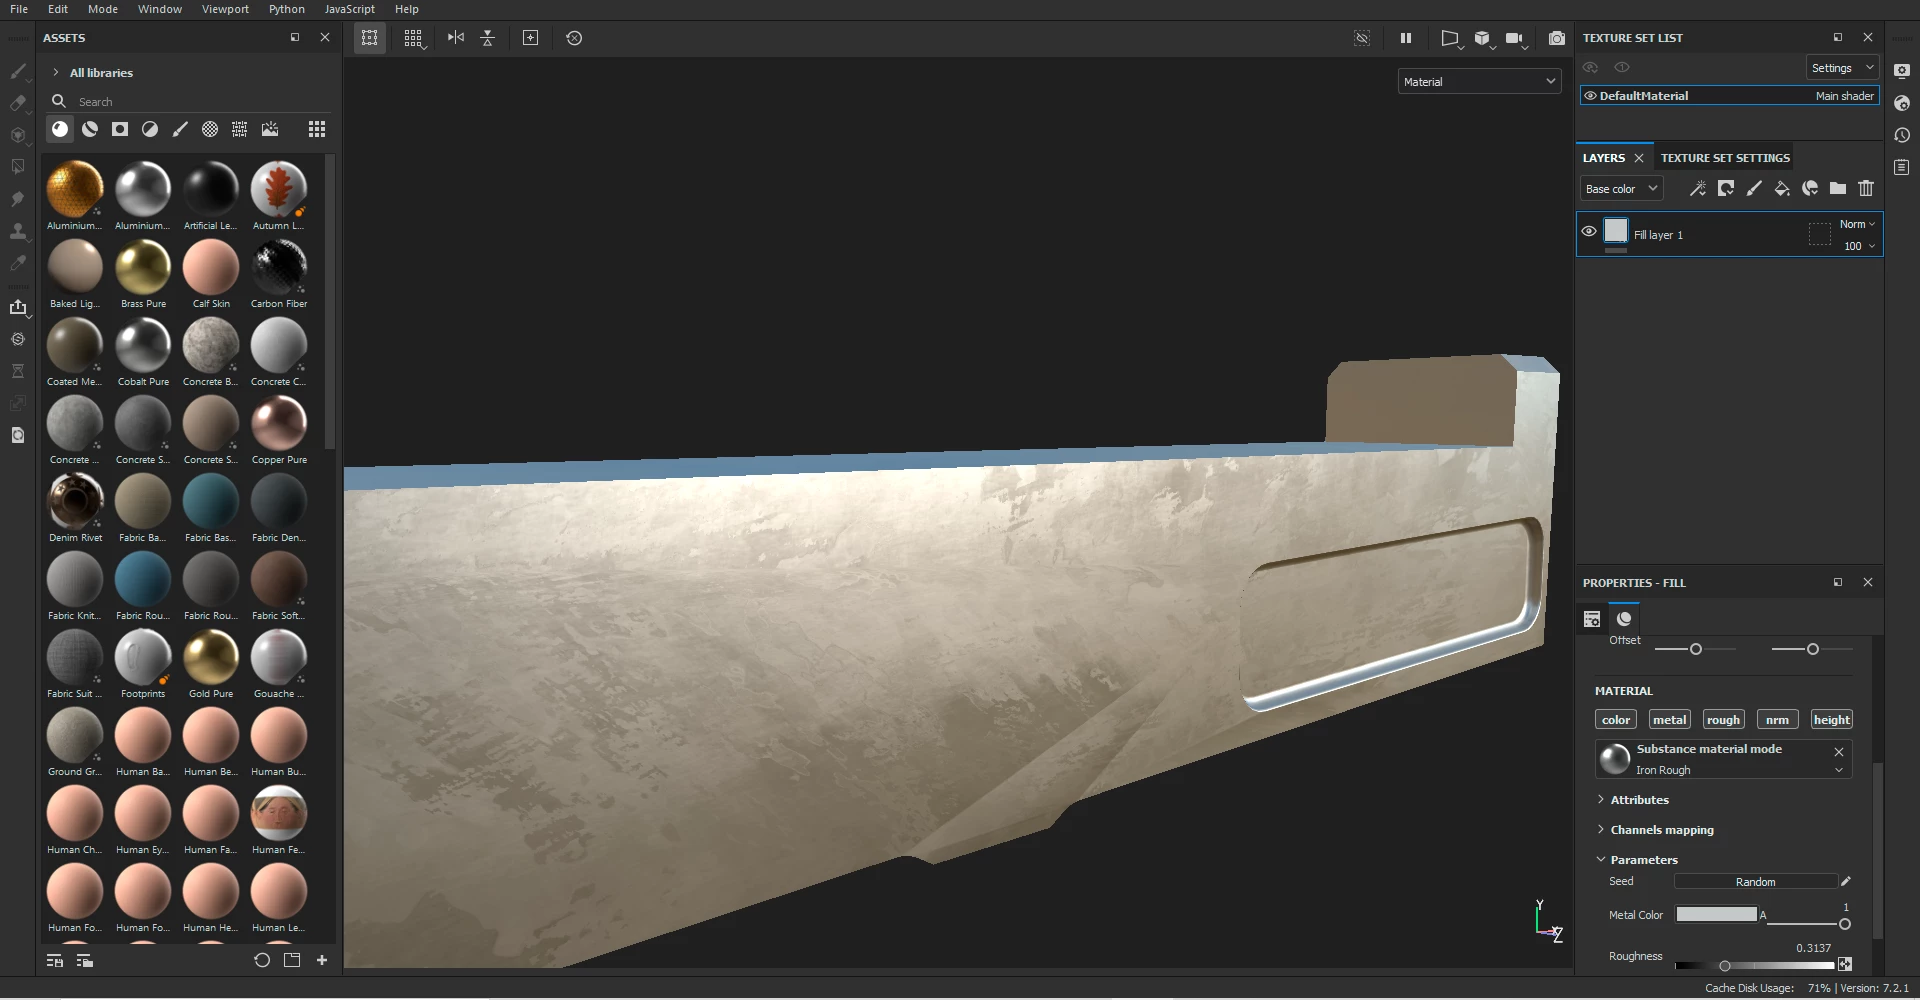Switch to the Layers tab

(x=1604, y=158)
